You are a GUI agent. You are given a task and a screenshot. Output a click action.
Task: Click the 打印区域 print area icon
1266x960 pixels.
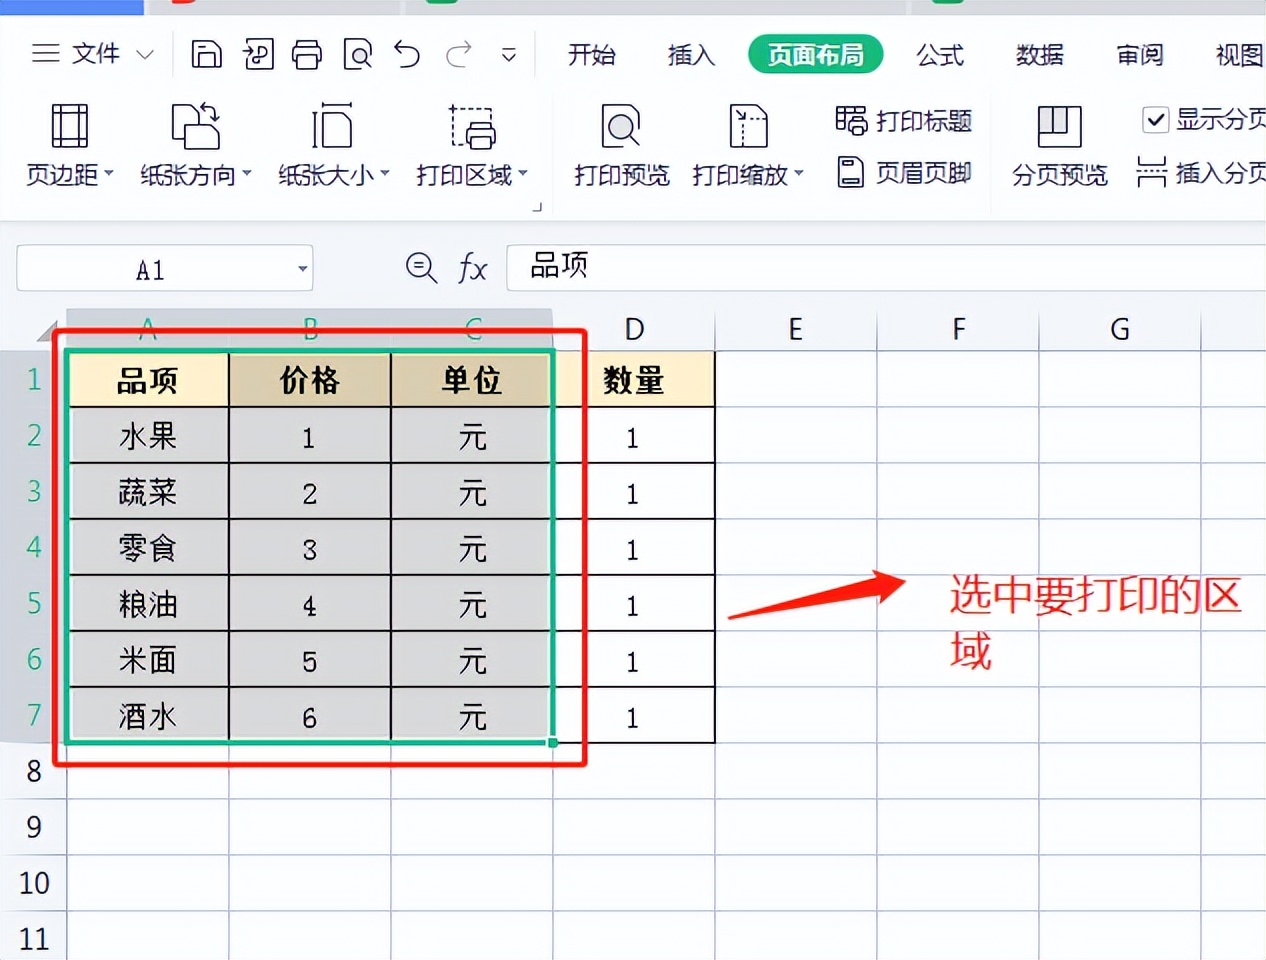tap(472, 126)
